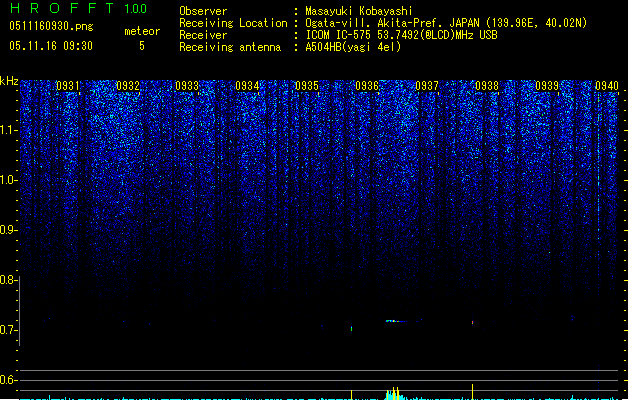Click the 0932 time marker
The height and width of the screenshot is (400, 629).
pos(128,86)
